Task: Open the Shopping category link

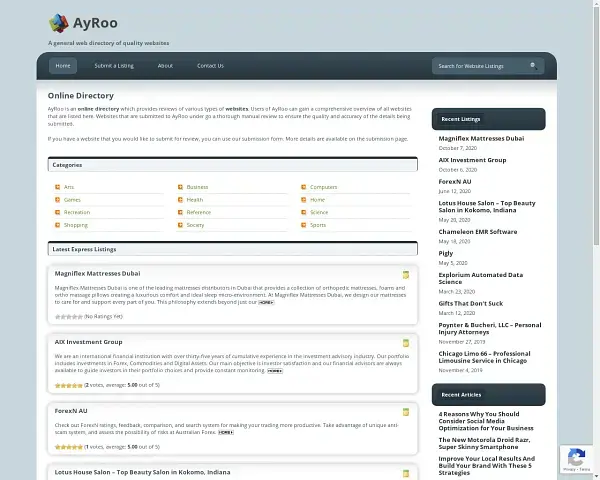Action: pos(76,225)
